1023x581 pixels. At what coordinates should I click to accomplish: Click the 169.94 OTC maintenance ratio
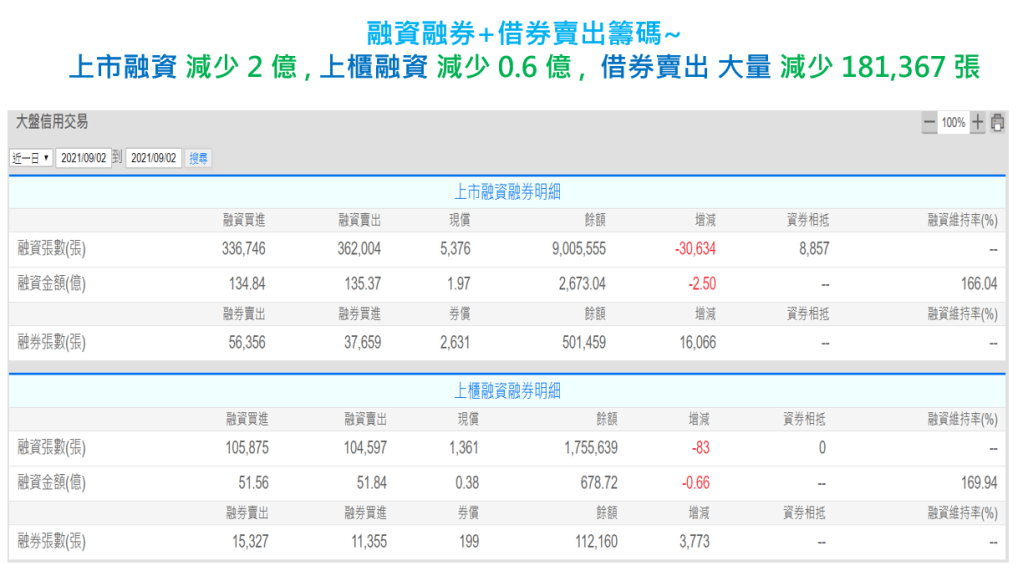979,483
